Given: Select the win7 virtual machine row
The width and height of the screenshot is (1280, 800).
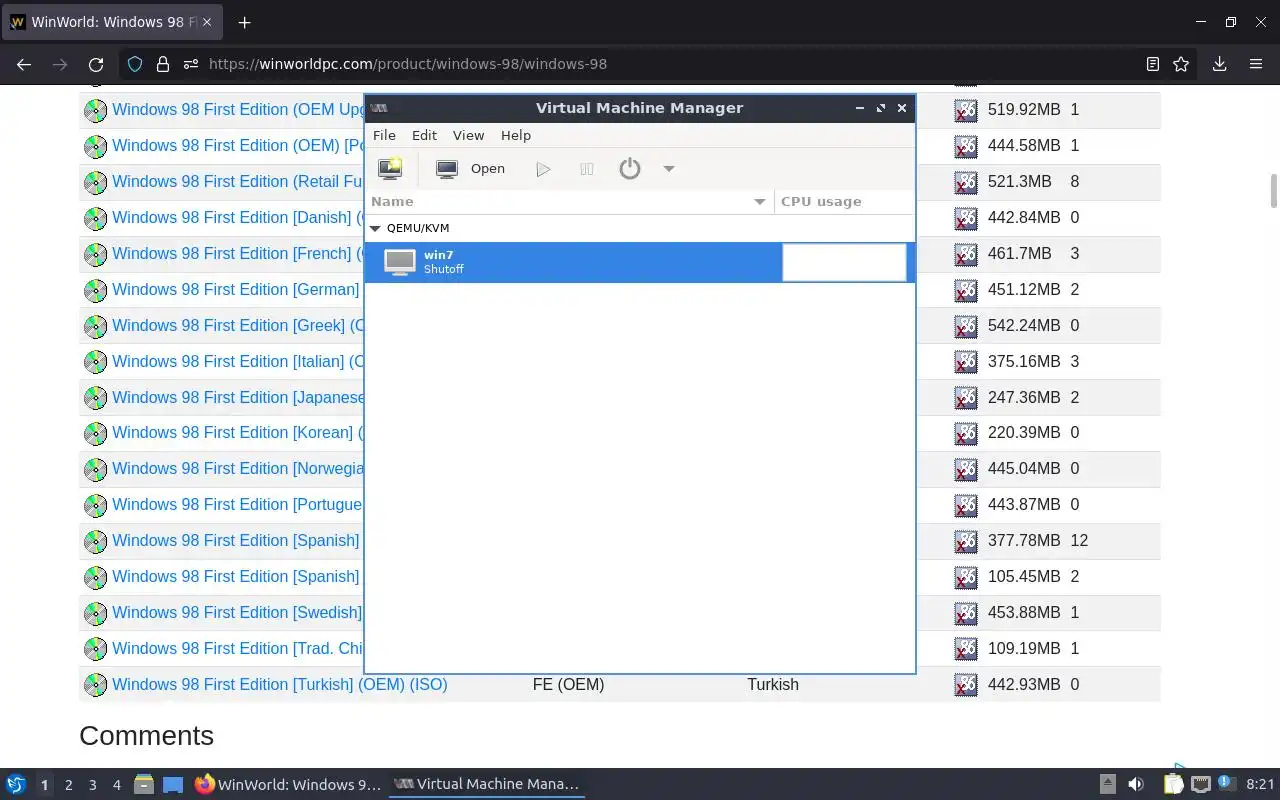Looking at the screenshot, I should 639,262.
